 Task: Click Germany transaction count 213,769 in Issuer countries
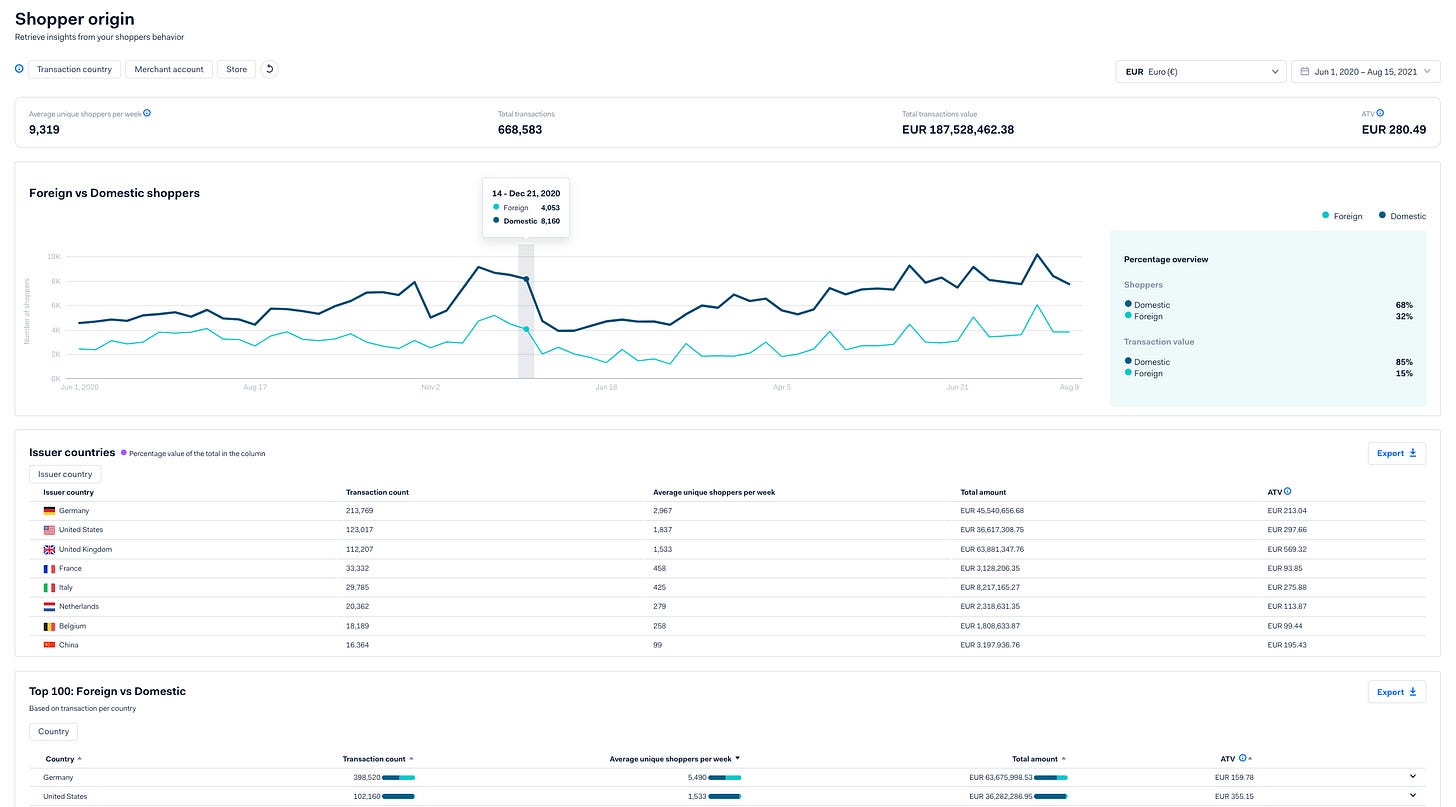pyautogui.click(x=359, y=511)
